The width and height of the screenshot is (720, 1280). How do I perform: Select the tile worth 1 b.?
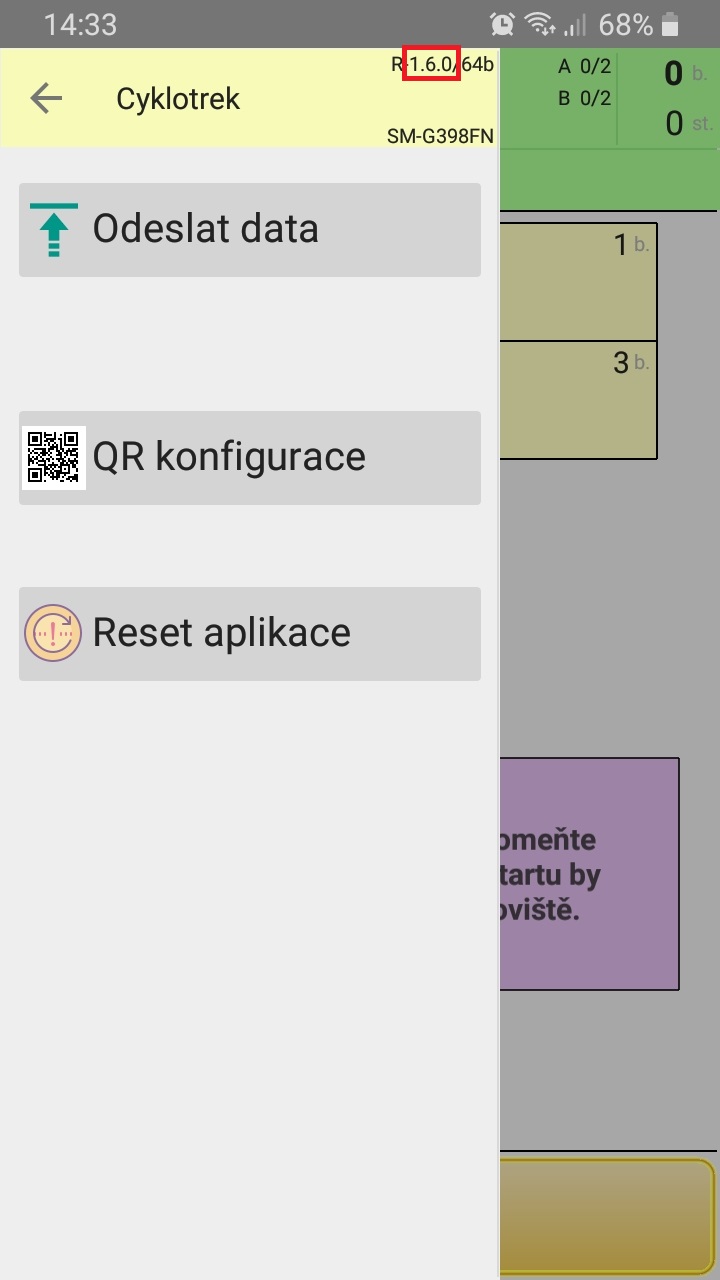[x=578, y=282]
